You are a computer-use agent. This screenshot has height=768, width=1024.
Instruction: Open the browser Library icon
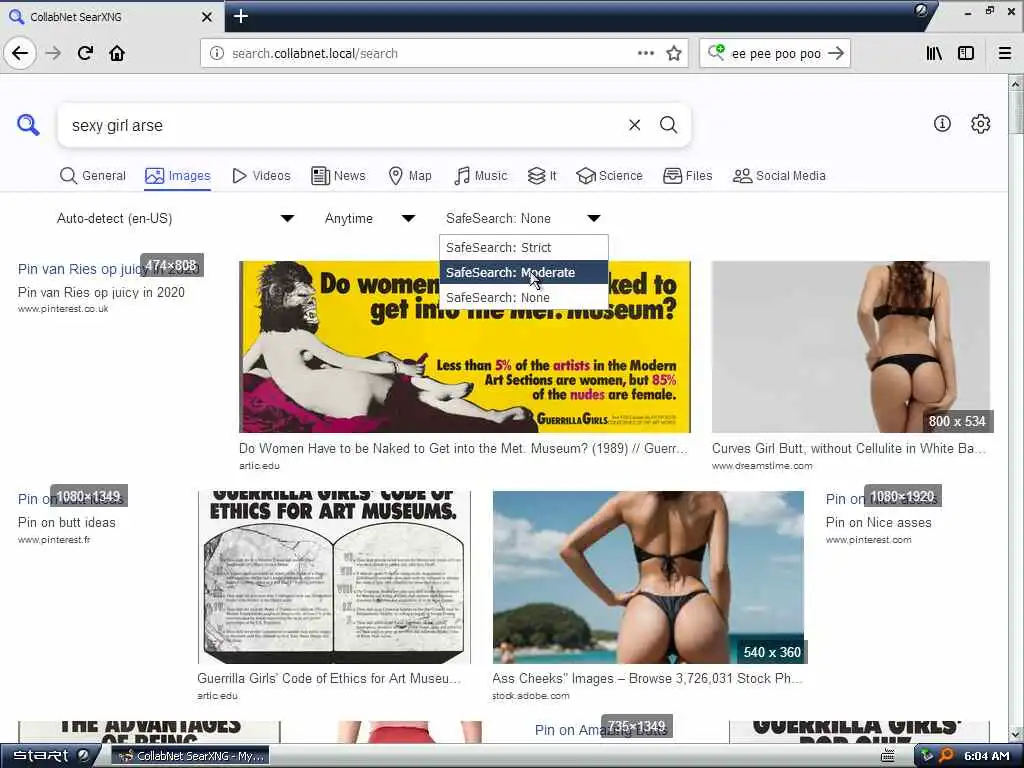pos(934,53)
